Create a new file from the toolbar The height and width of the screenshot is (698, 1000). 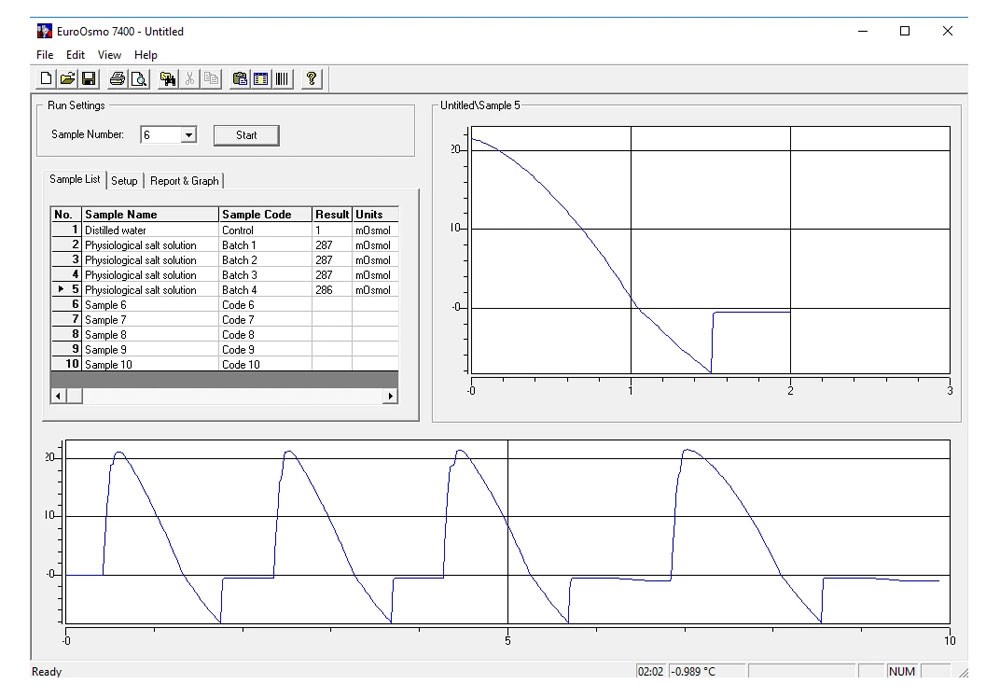pyautogui.click(x=46, y=78)
